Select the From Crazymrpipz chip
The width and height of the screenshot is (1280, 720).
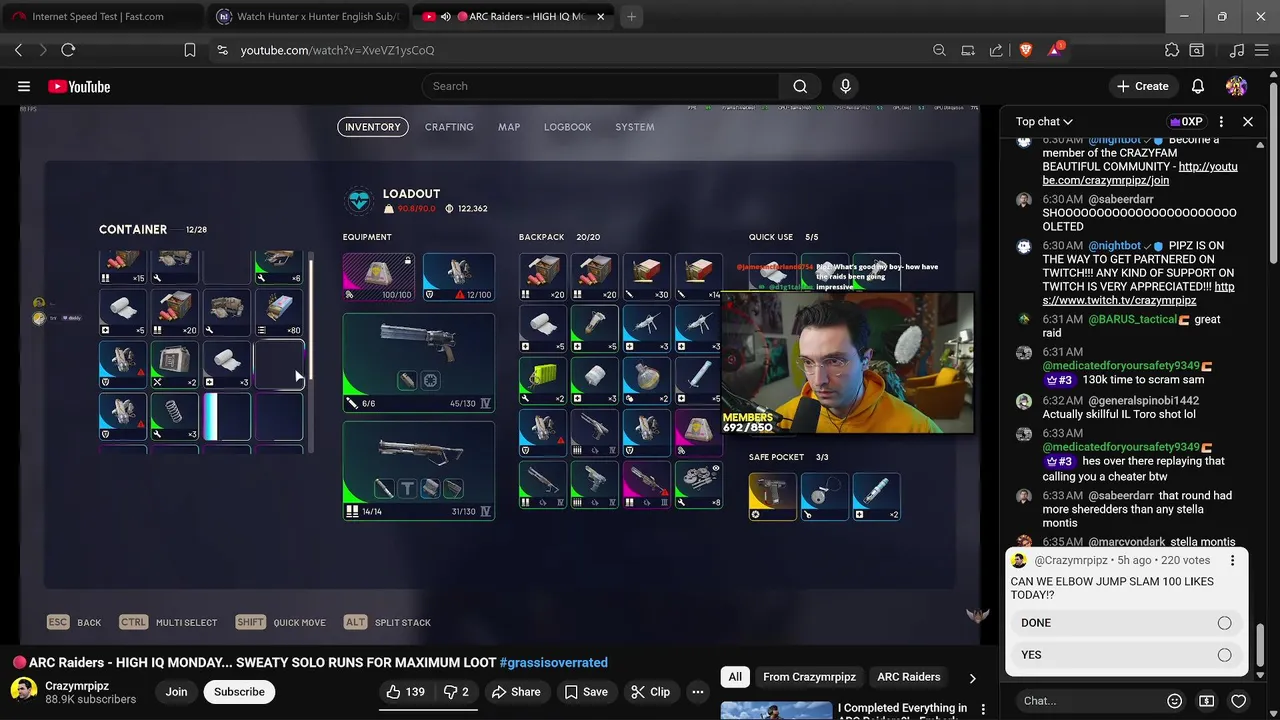tap(809, 677)
